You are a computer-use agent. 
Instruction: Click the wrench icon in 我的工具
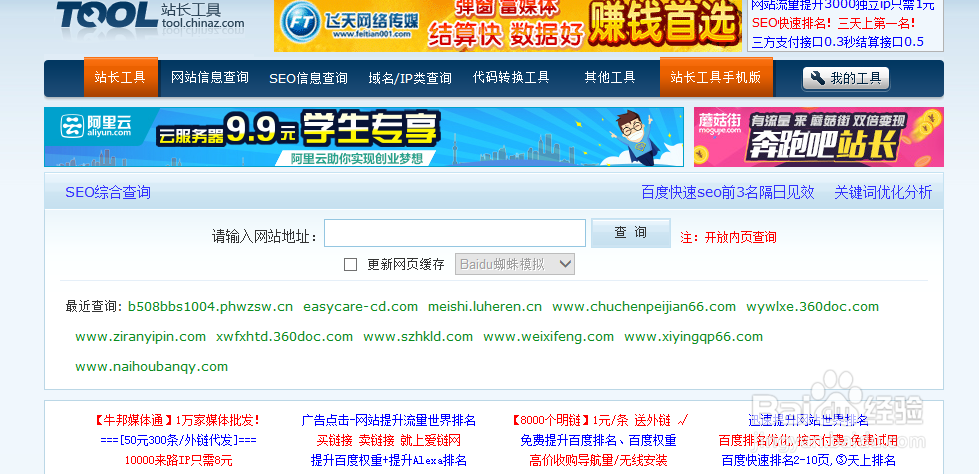[x=817, y=79]
